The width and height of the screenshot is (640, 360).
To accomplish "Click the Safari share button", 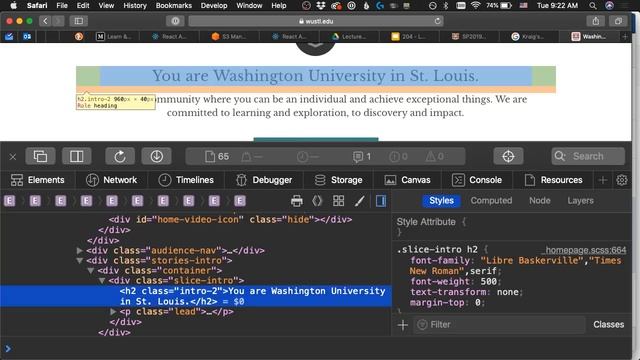I will [x=596, y=21].
